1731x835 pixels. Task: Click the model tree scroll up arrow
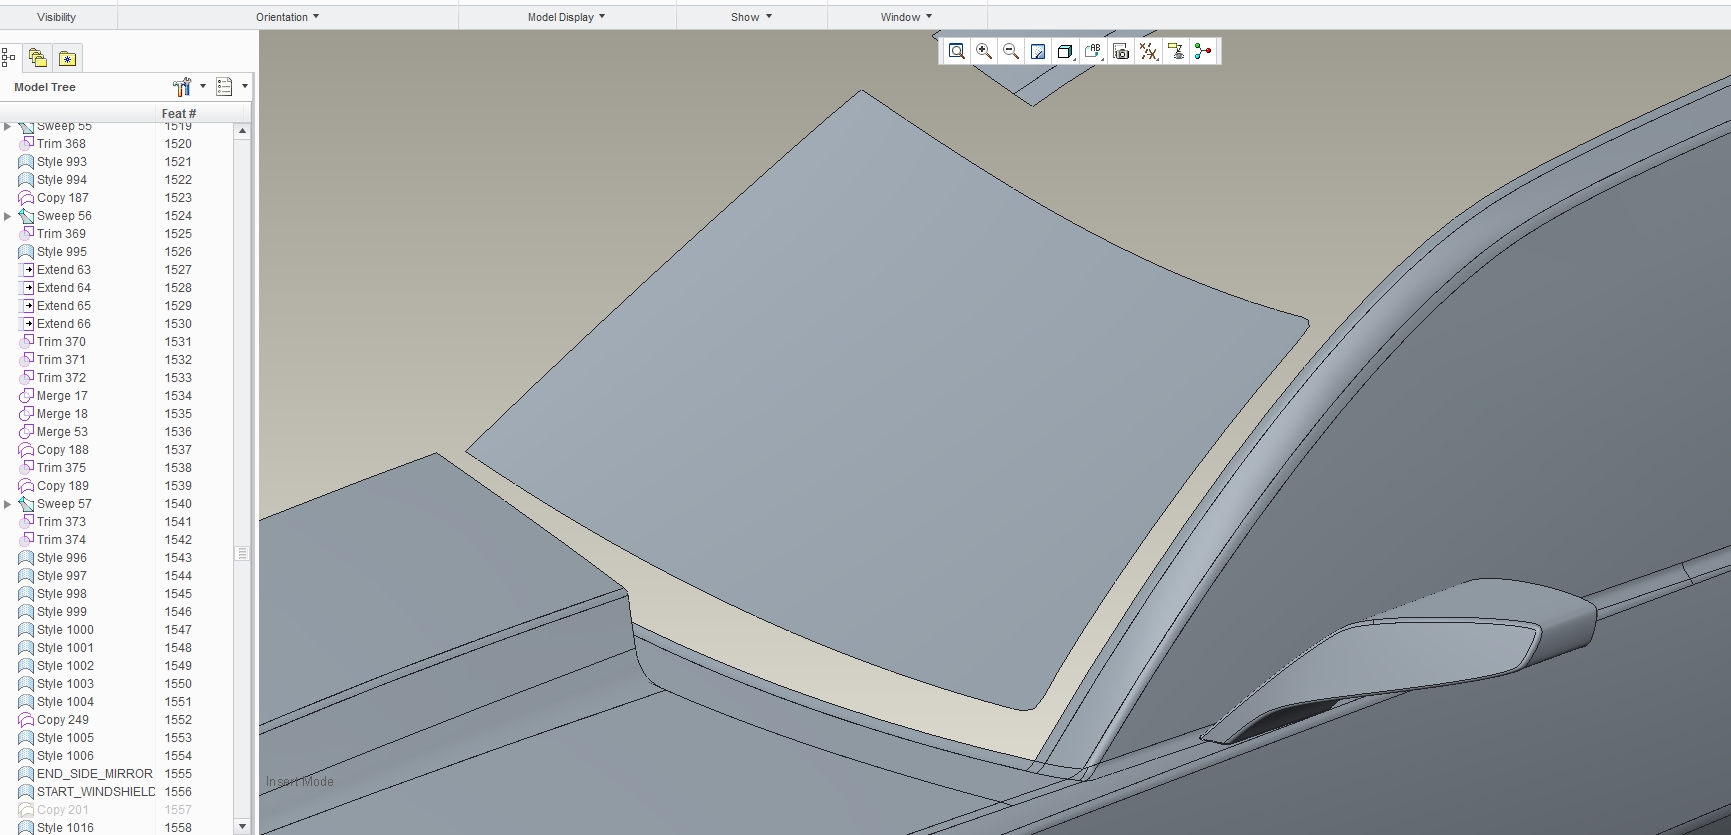click(242, 131)
